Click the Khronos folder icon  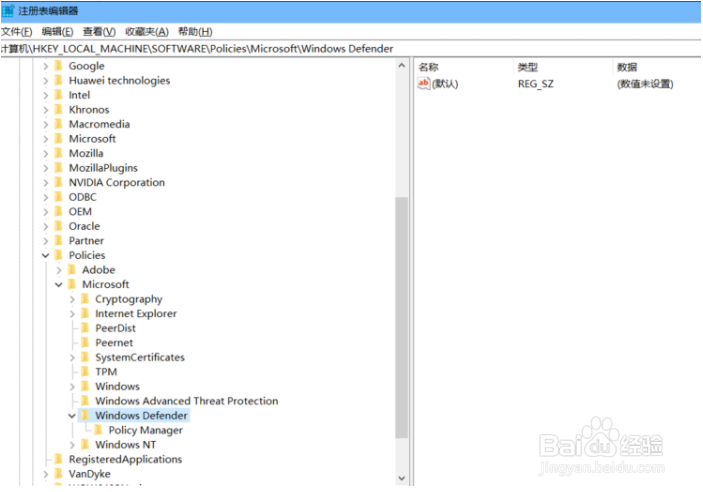click(x=58, y=109)
